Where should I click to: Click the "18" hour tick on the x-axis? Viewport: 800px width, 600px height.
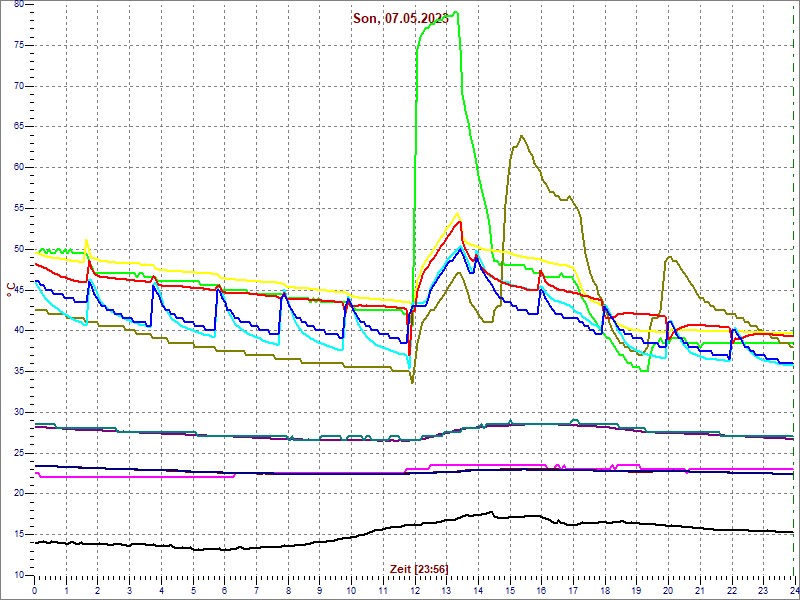(604, 590)
